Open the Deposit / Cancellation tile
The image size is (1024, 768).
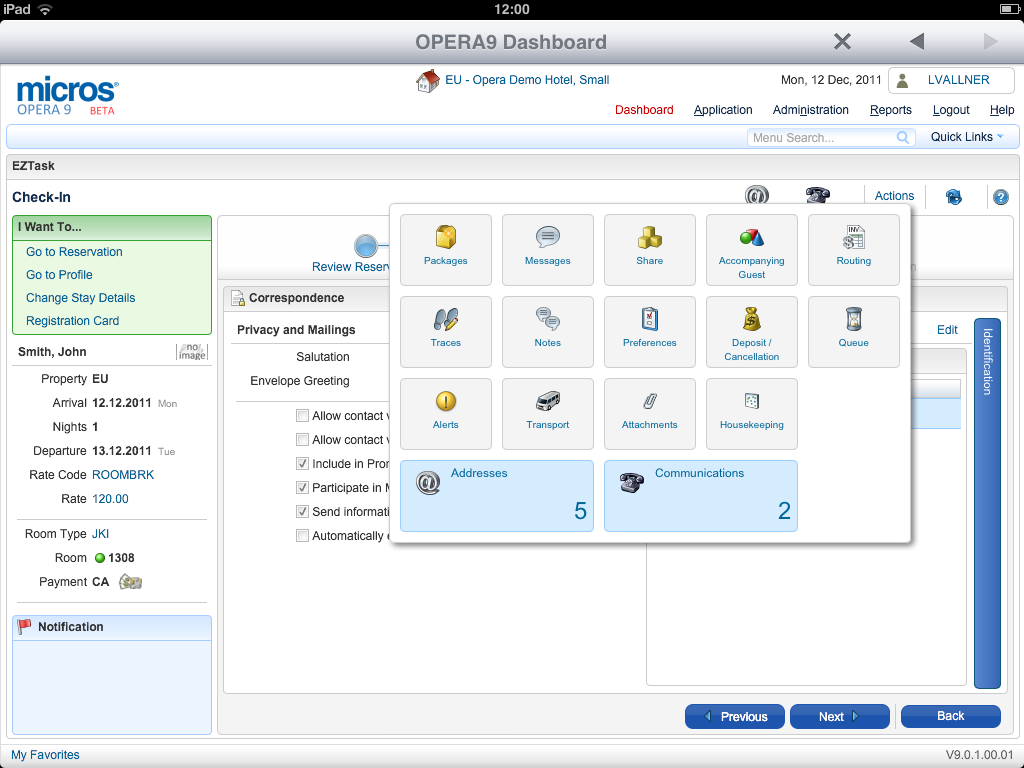(x=751, y=332)
